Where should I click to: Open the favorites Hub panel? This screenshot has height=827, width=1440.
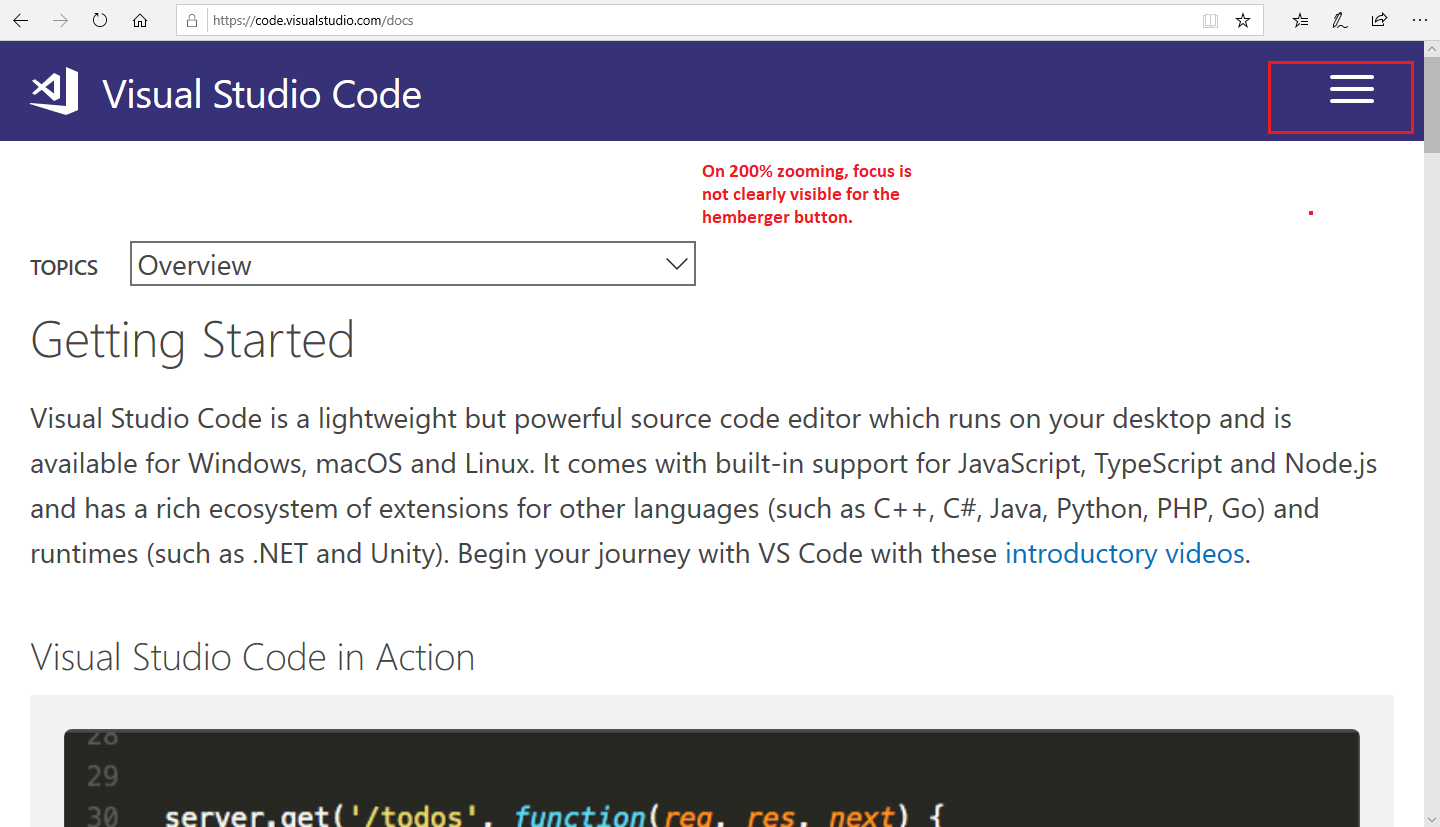click(1299, 20)
